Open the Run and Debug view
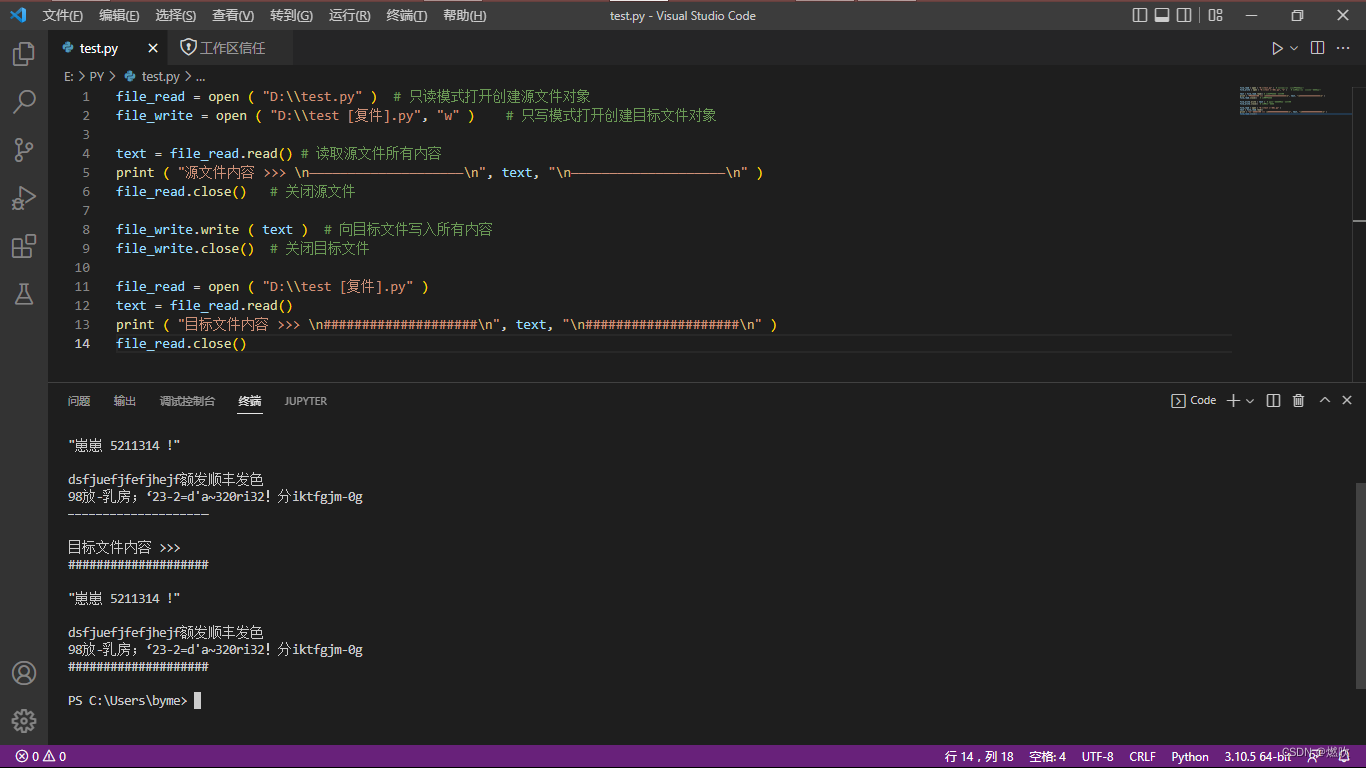The image size is (1366, 768). coord(24,198)
